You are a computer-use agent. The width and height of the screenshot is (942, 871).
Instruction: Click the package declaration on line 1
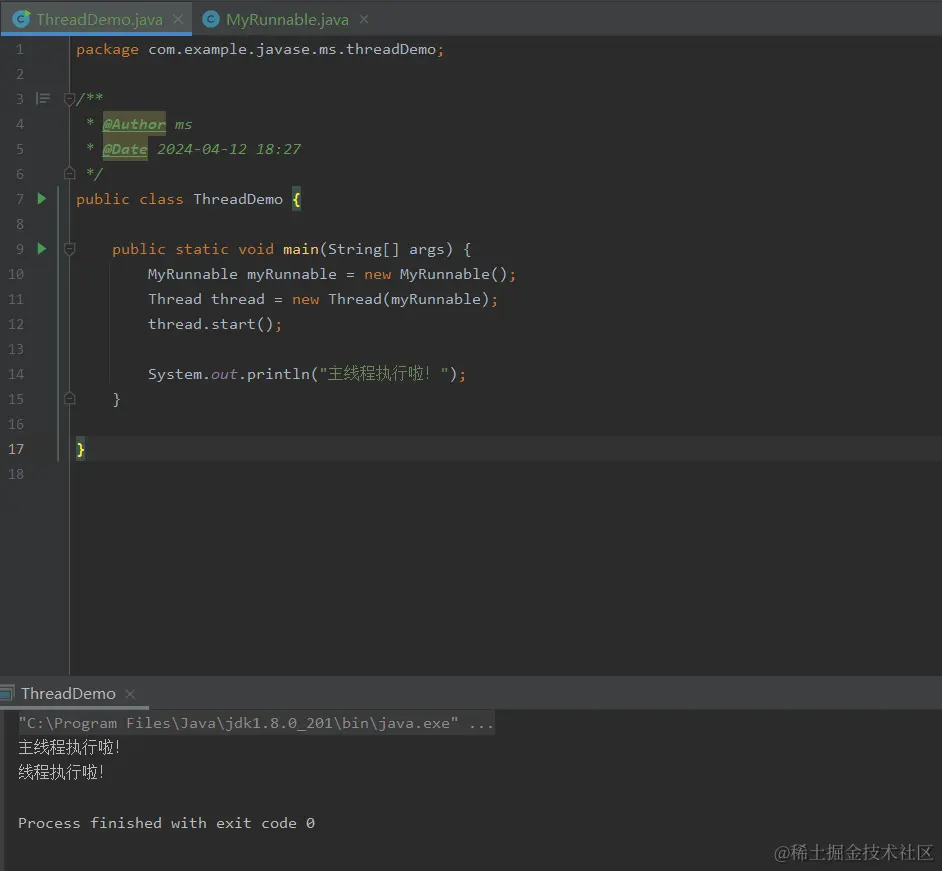[260, 49]
